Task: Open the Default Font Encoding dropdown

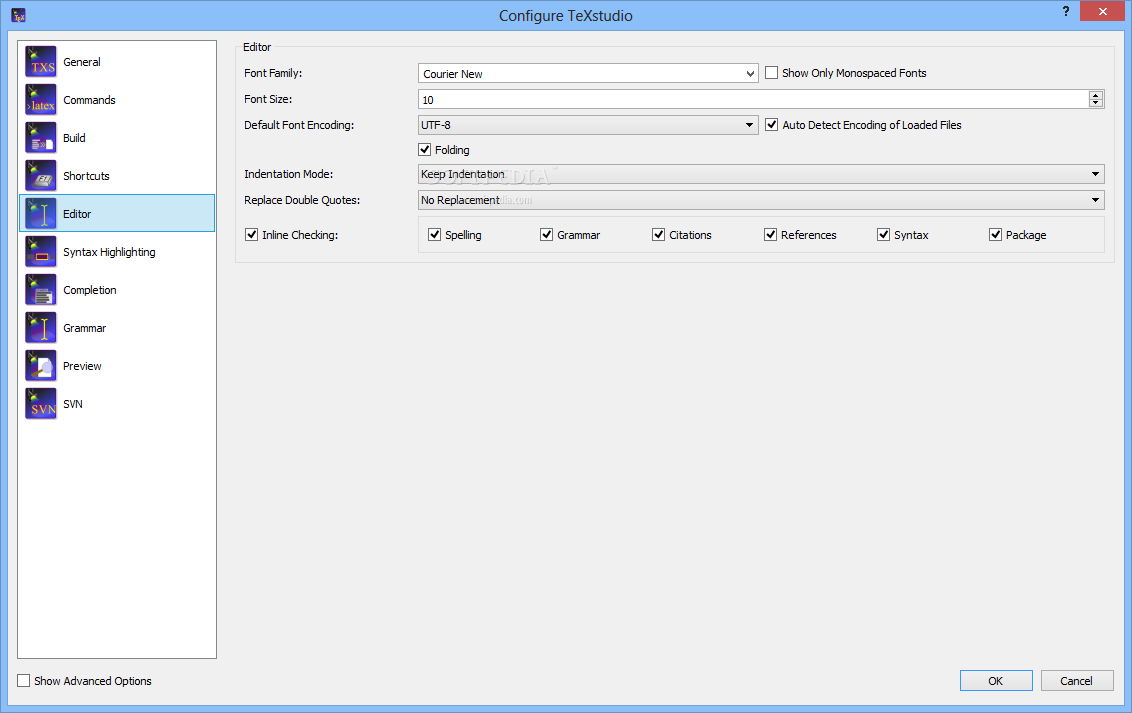Action: pos(588,125)
